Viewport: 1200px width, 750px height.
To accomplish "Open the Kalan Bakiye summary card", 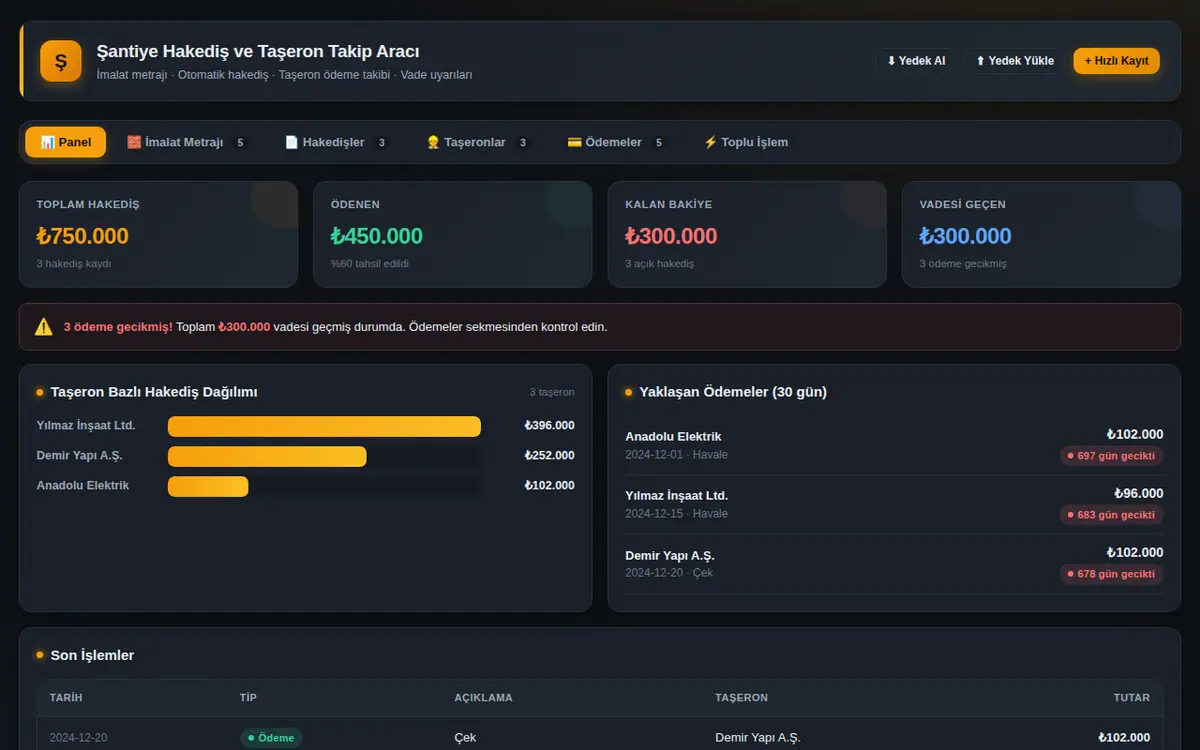I will coord(747,234).
